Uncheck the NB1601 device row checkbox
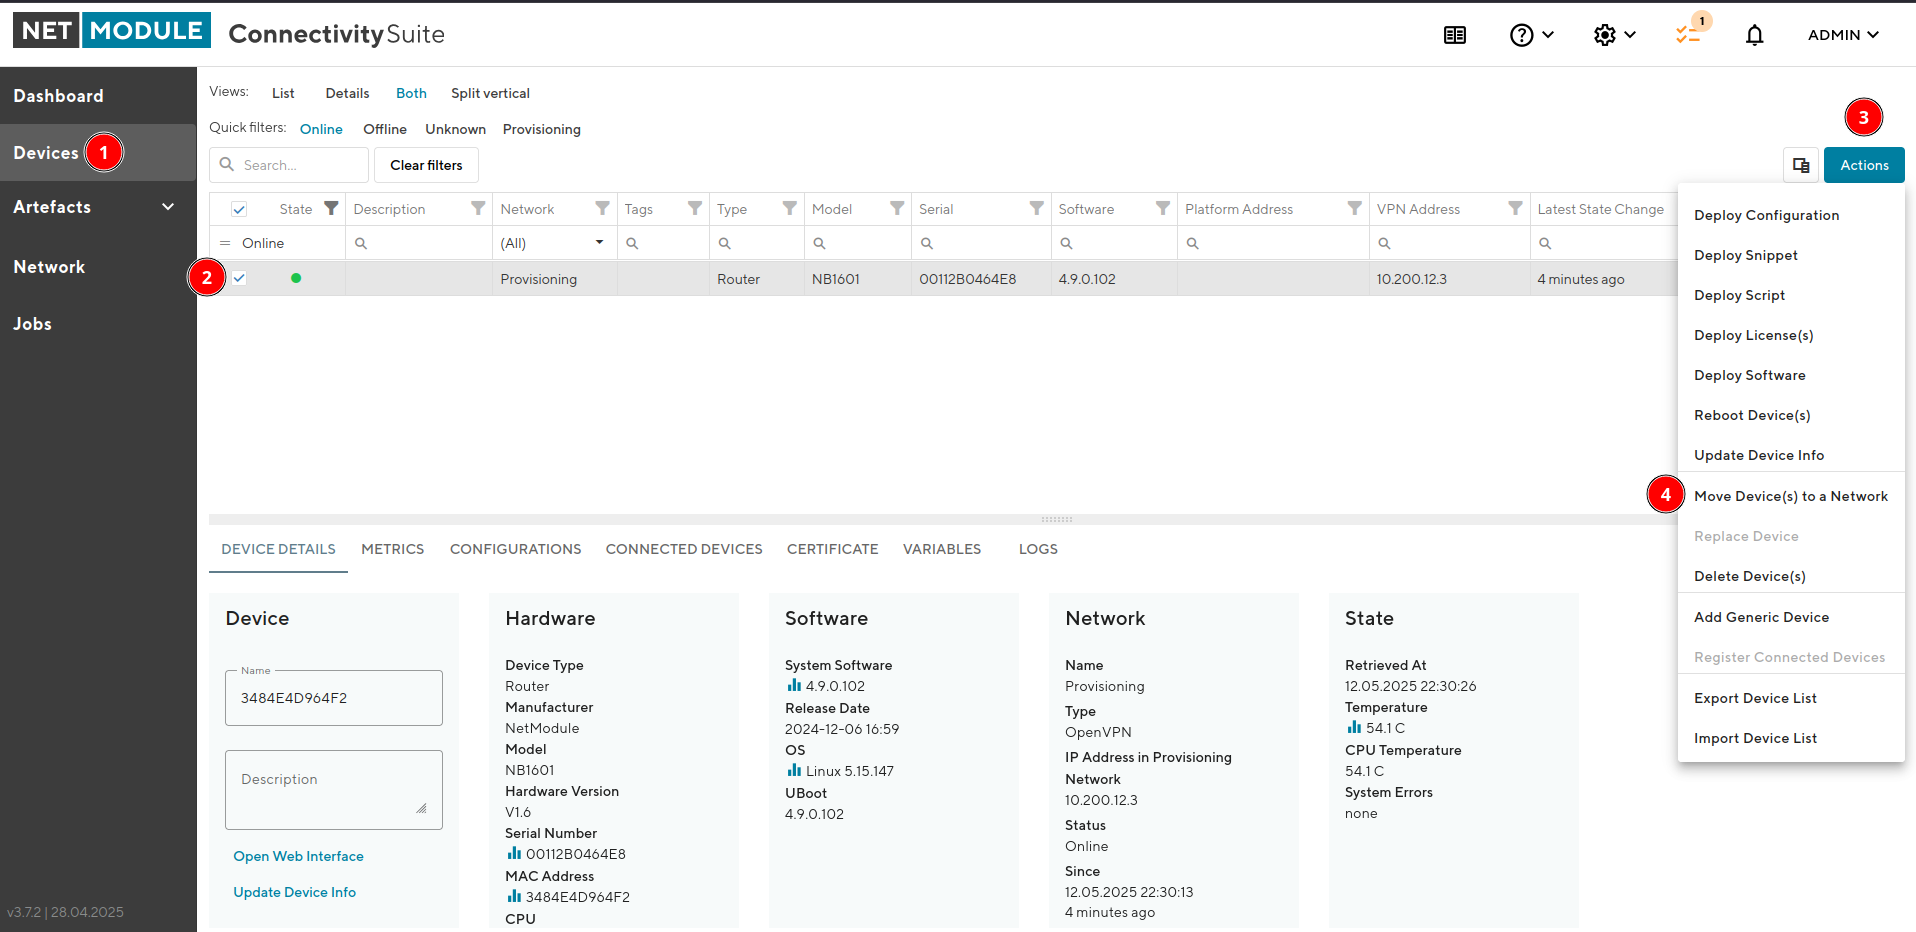The height and width of the screenshot is (932, 1916). pyautogui.click(x=239, y=278)
